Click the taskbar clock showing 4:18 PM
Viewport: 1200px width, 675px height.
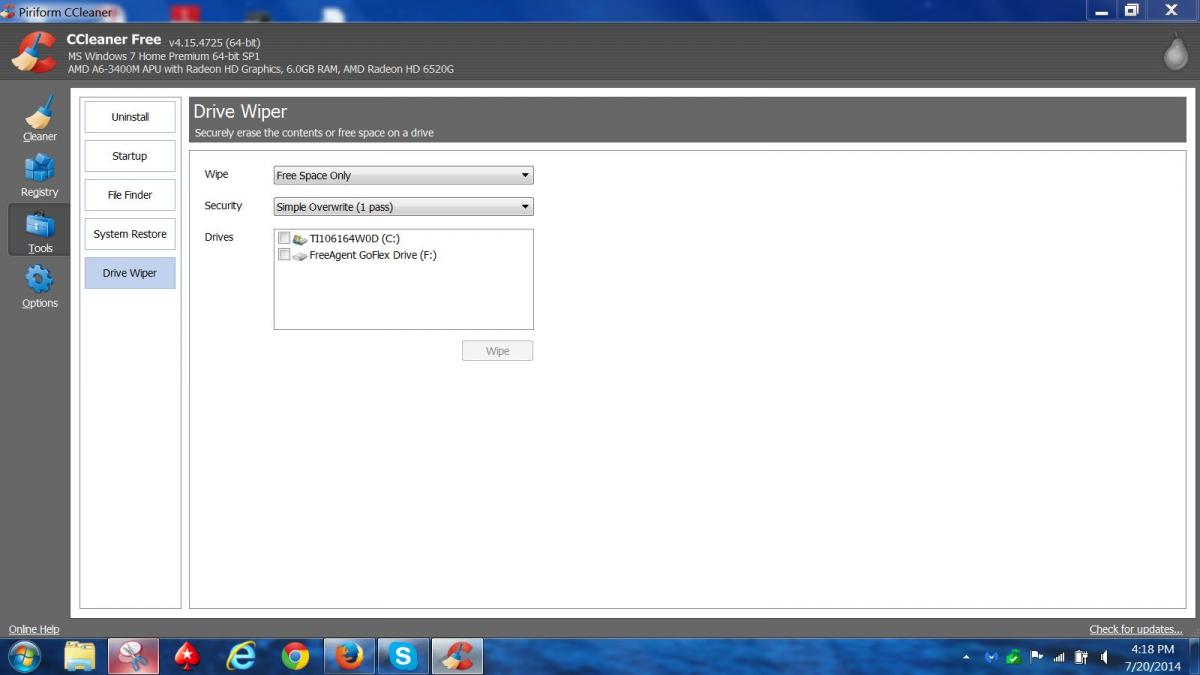click(1152, 657)
